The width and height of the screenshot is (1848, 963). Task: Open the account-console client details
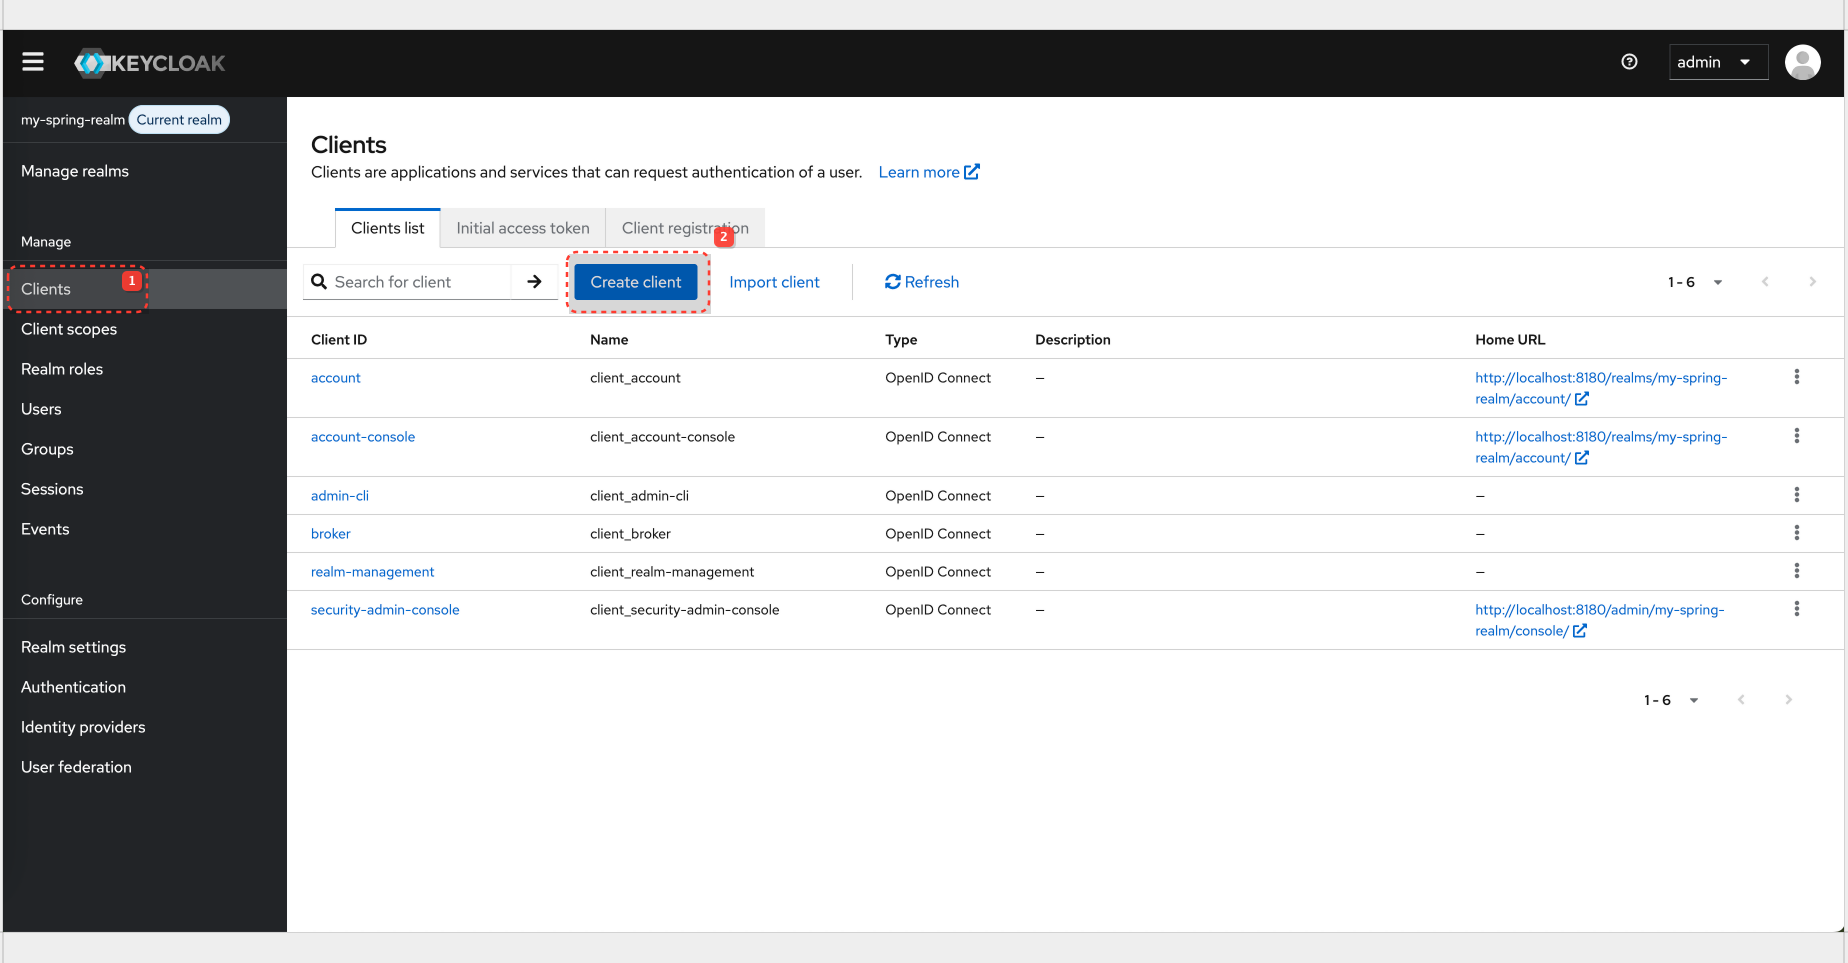pos(363,436)
